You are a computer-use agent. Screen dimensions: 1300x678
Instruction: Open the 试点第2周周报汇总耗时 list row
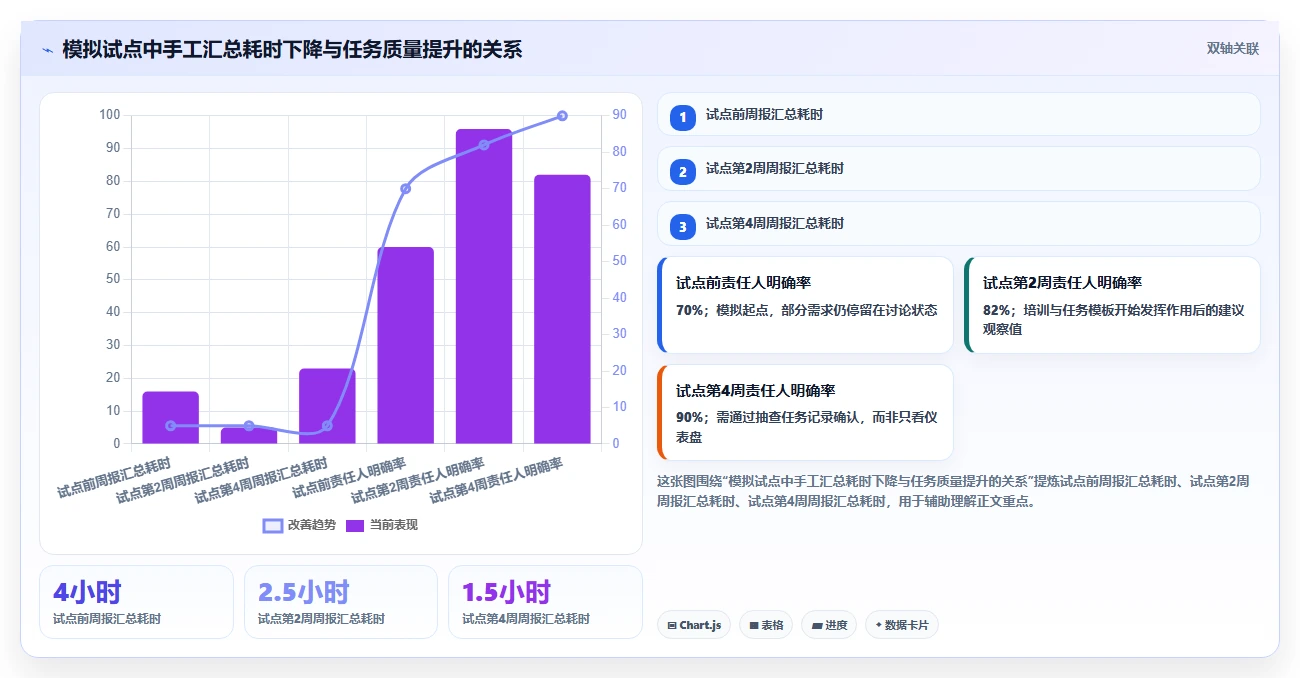[958, 168]
